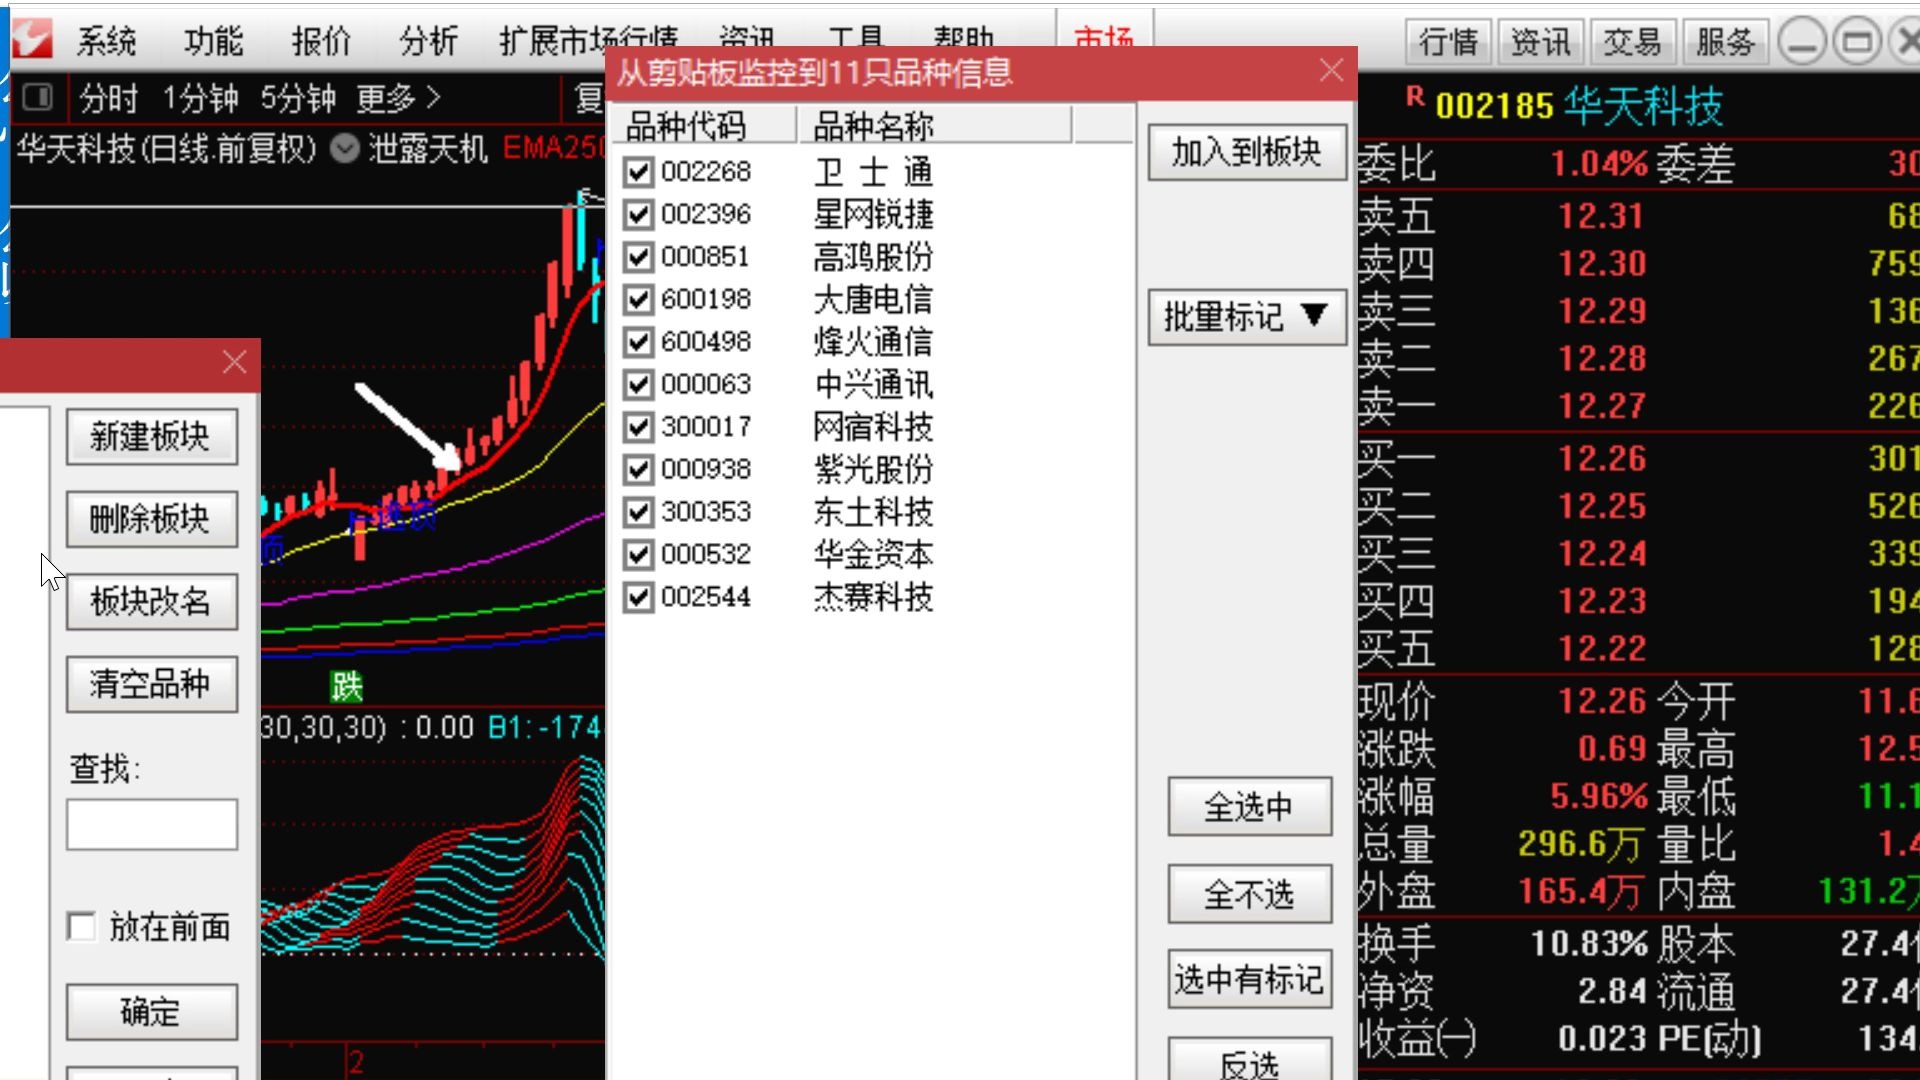The height and width of the screenshot is (1080, 1920).
Task: Sort by the 品种代码 column header
Action: coord(704,126)
